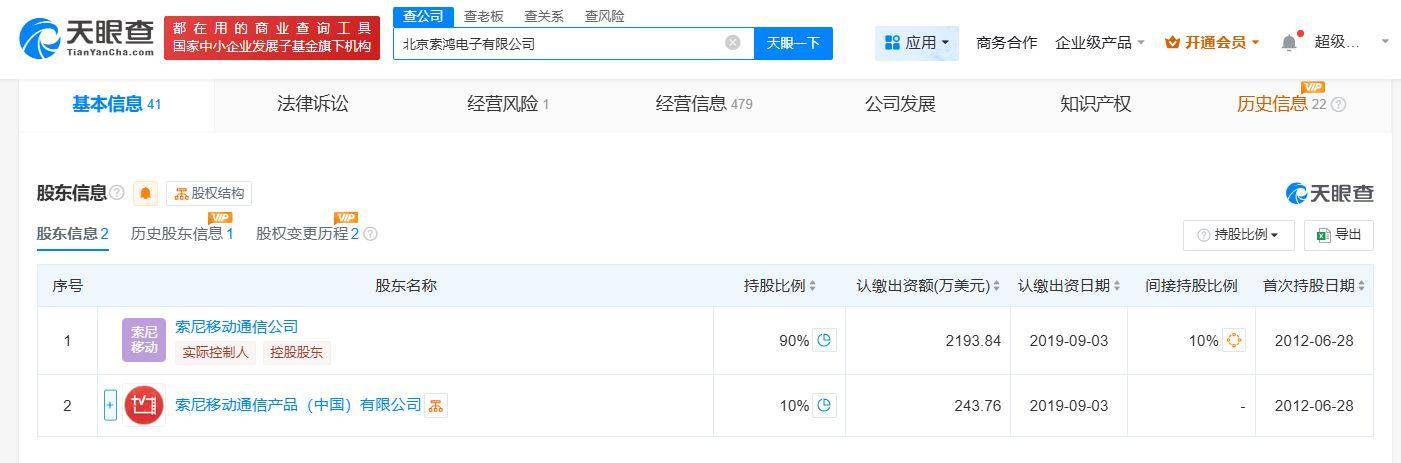This screenshot has height=463, width=1401.
Task: Select the 查公司 search tab
Action: [422, 16]
